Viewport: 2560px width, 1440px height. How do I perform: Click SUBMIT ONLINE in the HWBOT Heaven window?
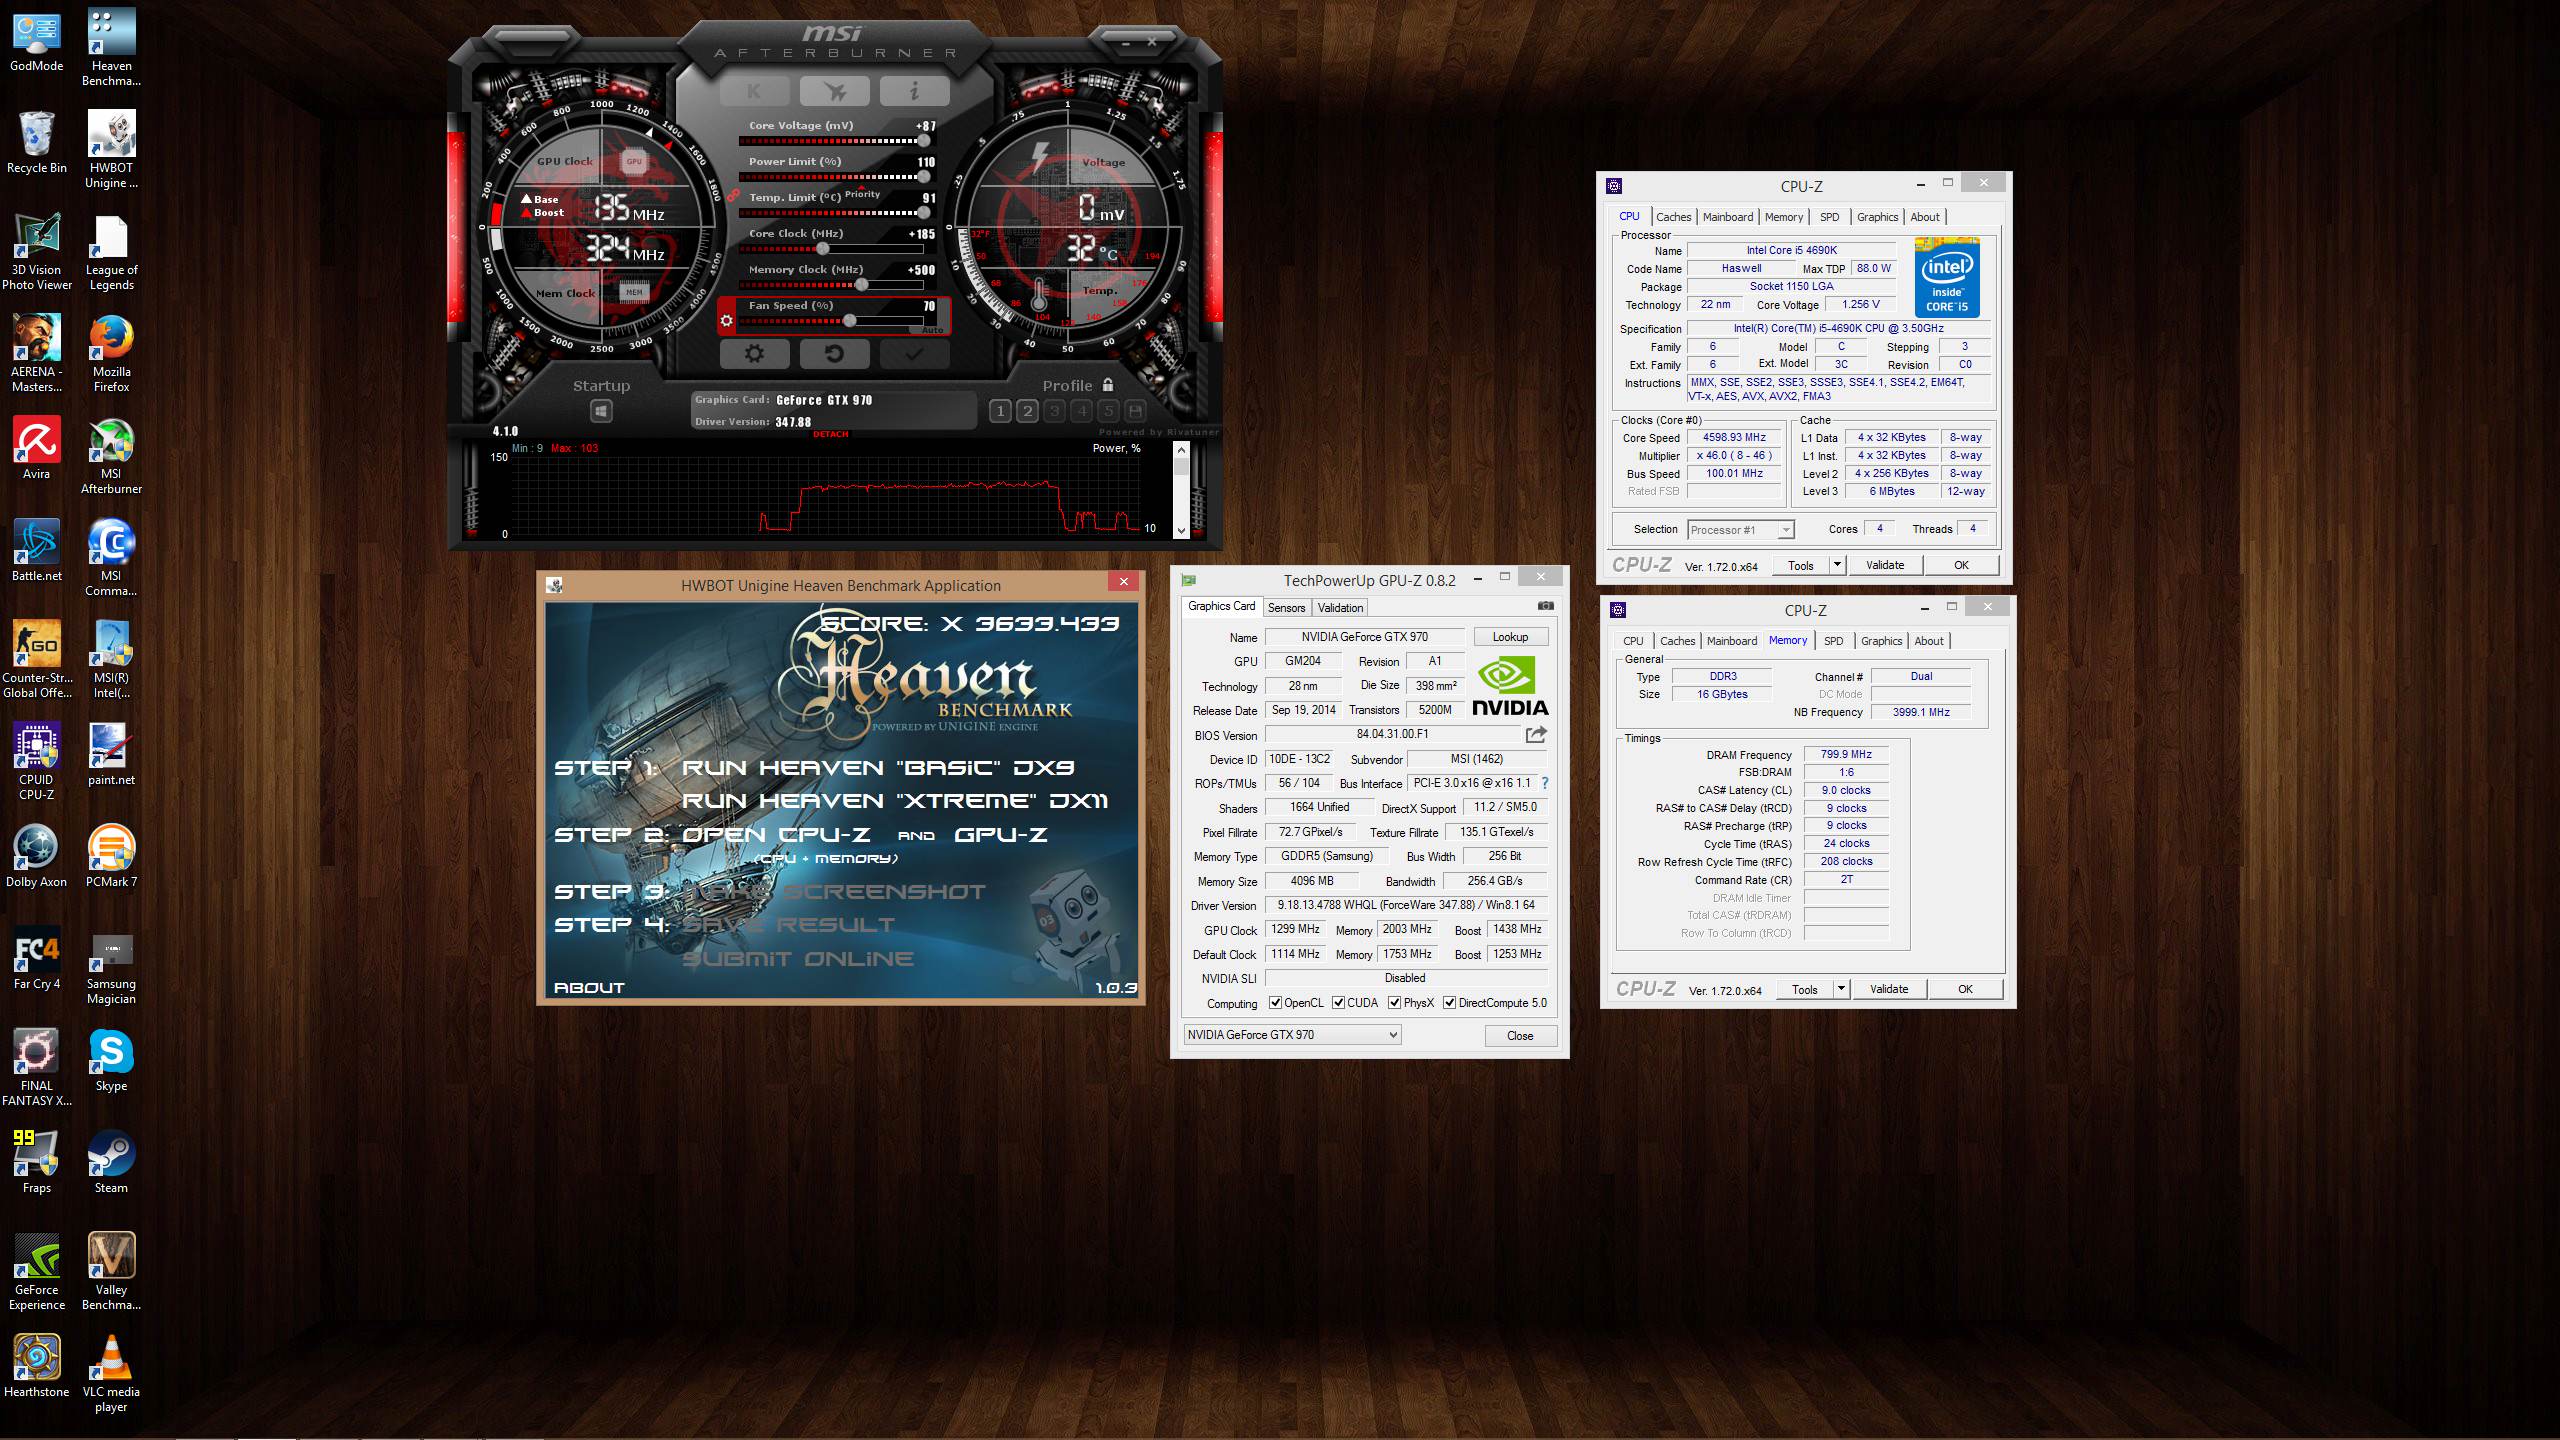coord(798,959)
